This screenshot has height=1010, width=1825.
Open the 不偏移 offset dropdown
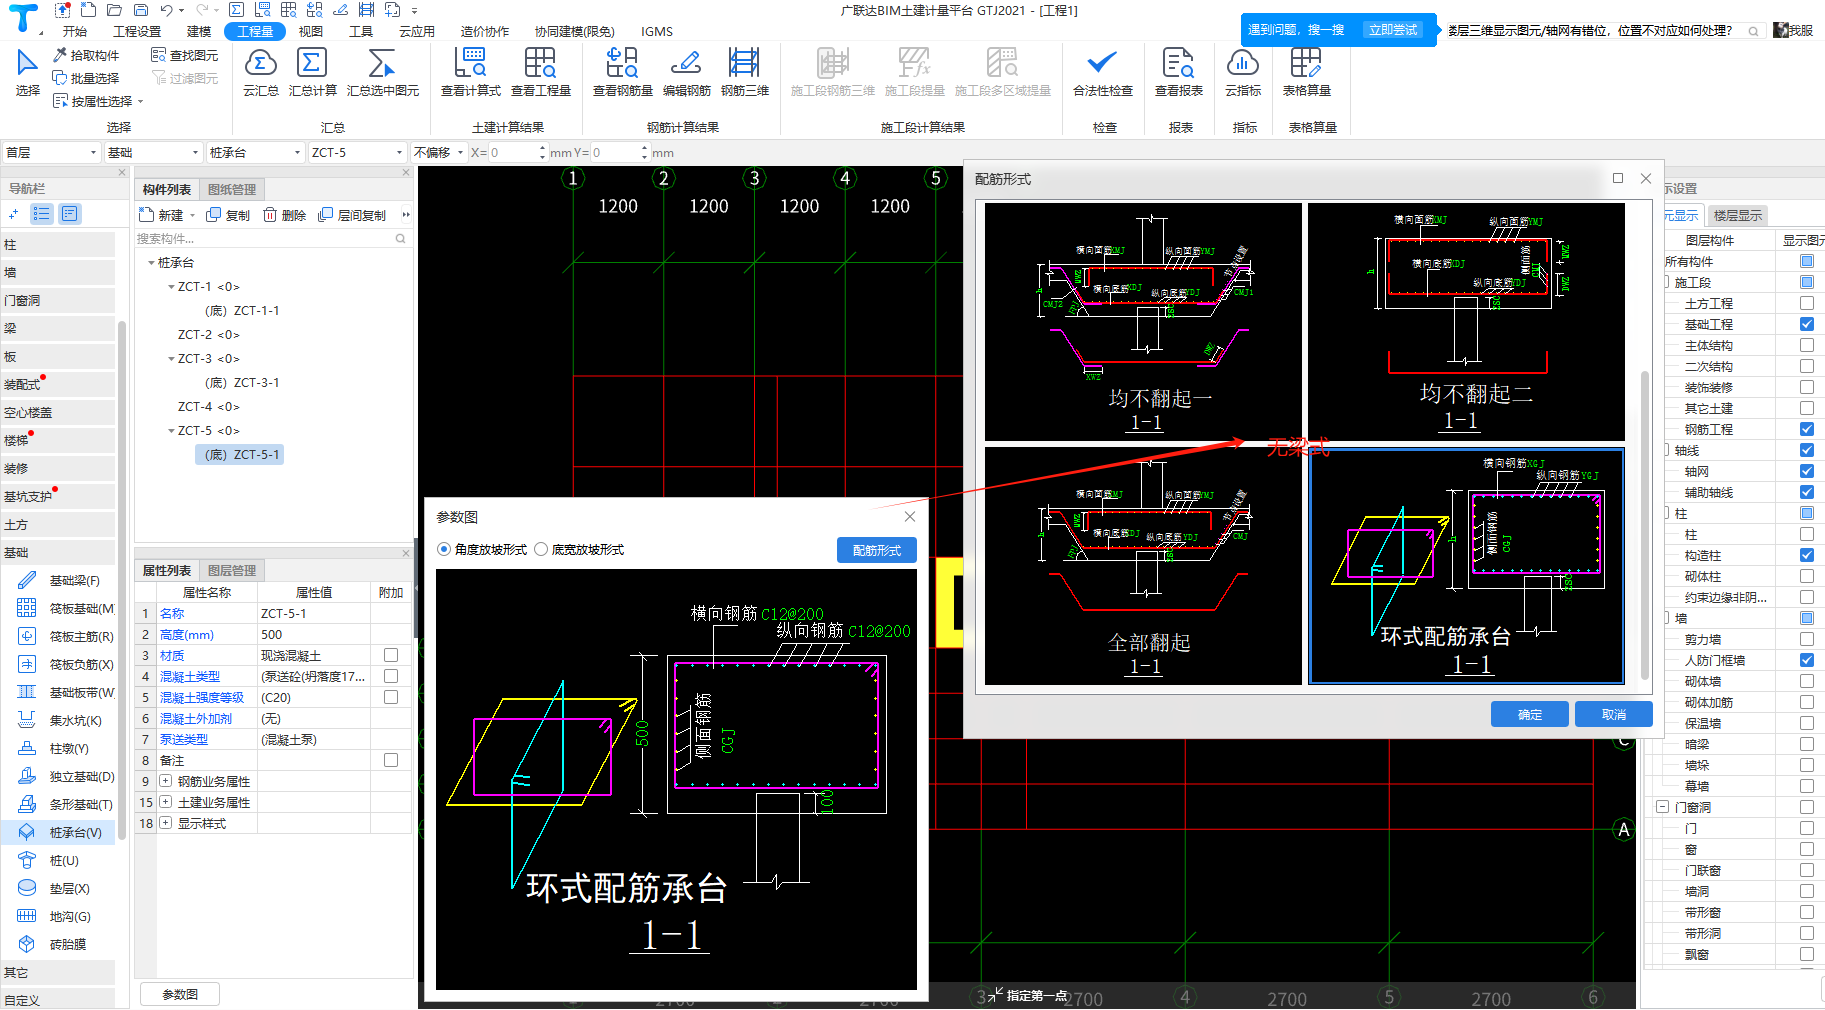(439, 152)
